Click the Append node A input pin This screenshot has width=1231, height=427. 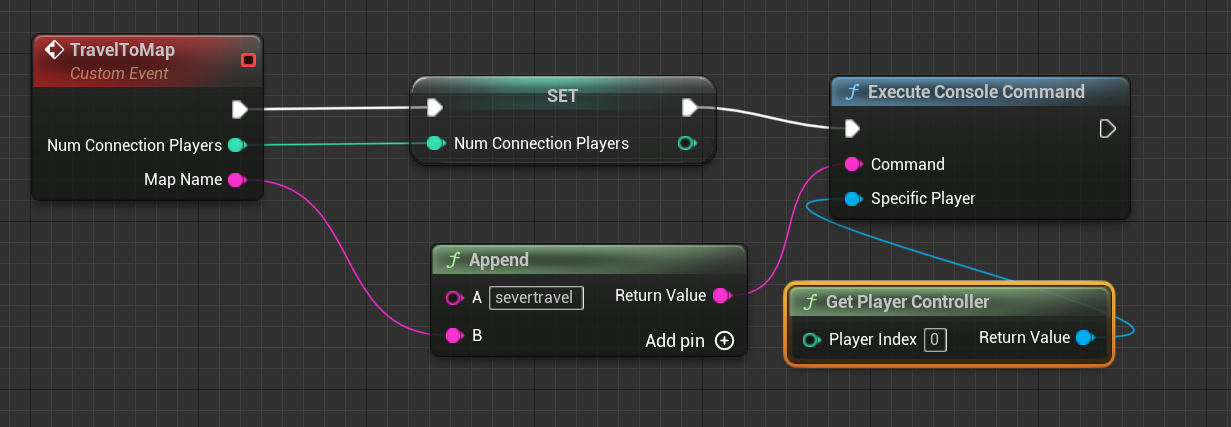point(454,297)
